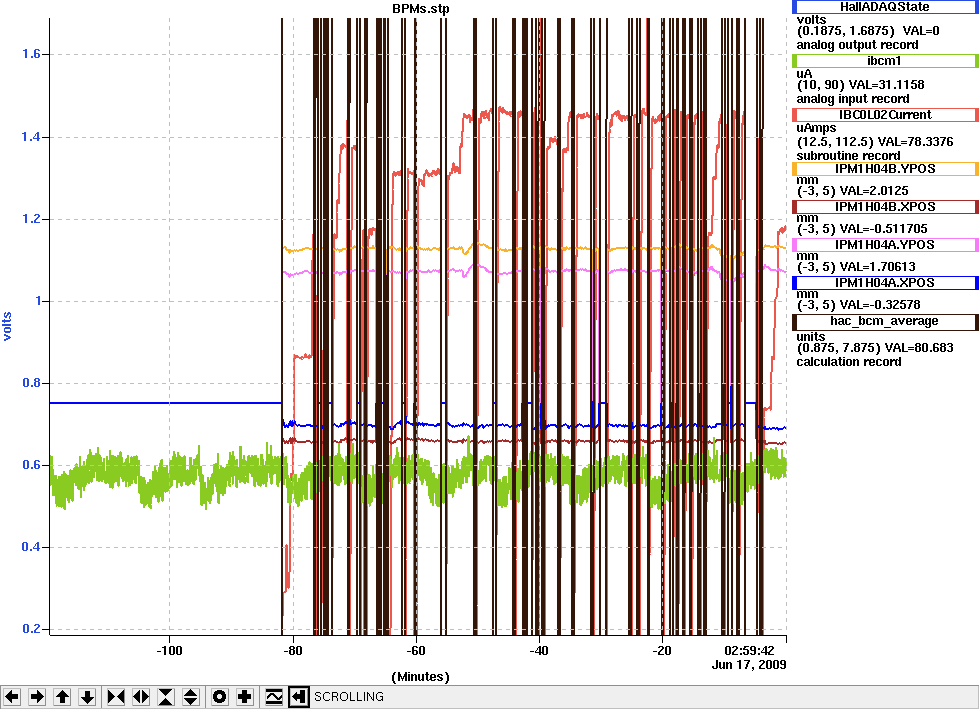Click the waveform graph refresh icon
Screen dimensions: 979x709
click(x=274, y=697)
